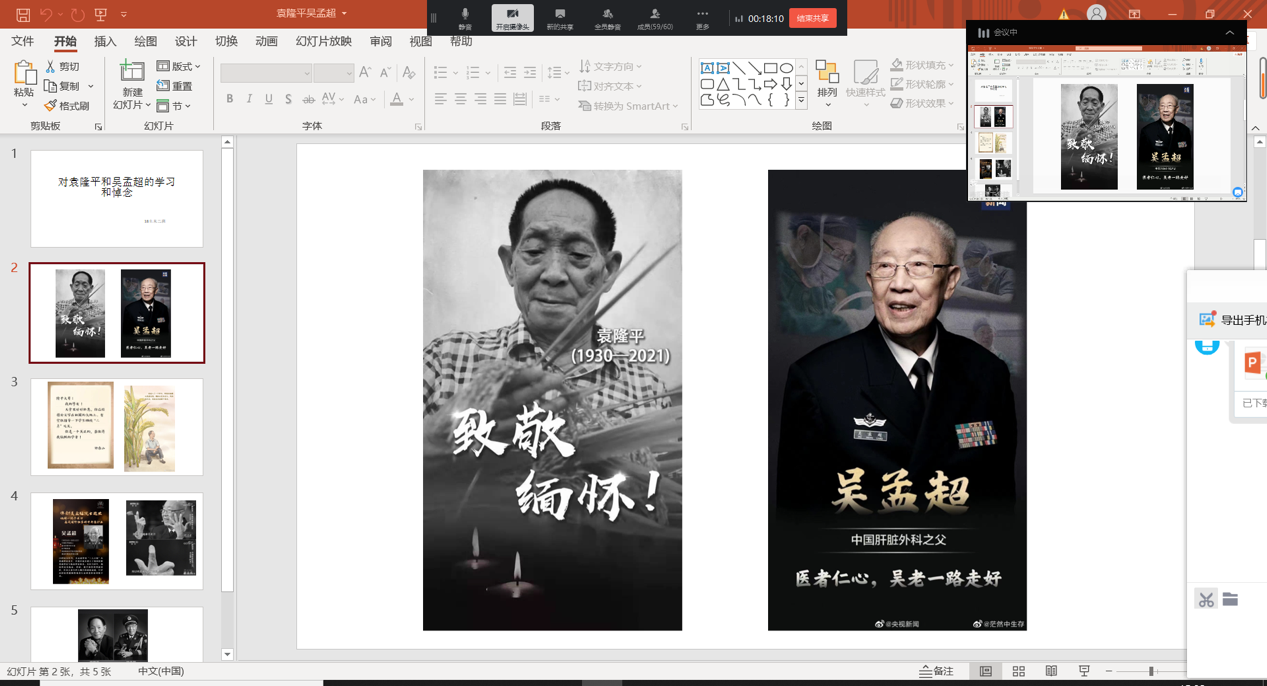Click the Save icon in title bar
The height and width of the screenshot is (686, 1267).
(x=22, y=15)
